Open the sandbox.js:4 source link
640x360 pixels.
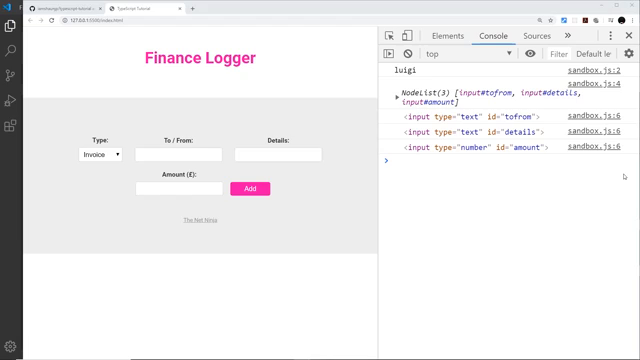click(x=594, y=84)
